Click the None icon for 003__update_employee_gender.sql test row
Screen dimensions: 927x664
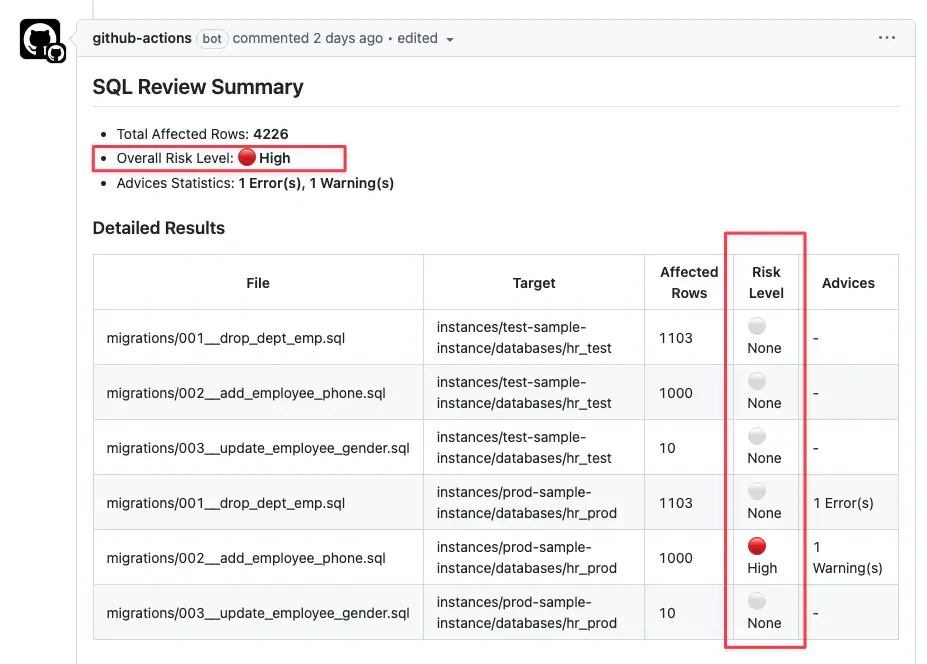pos(757,435)
